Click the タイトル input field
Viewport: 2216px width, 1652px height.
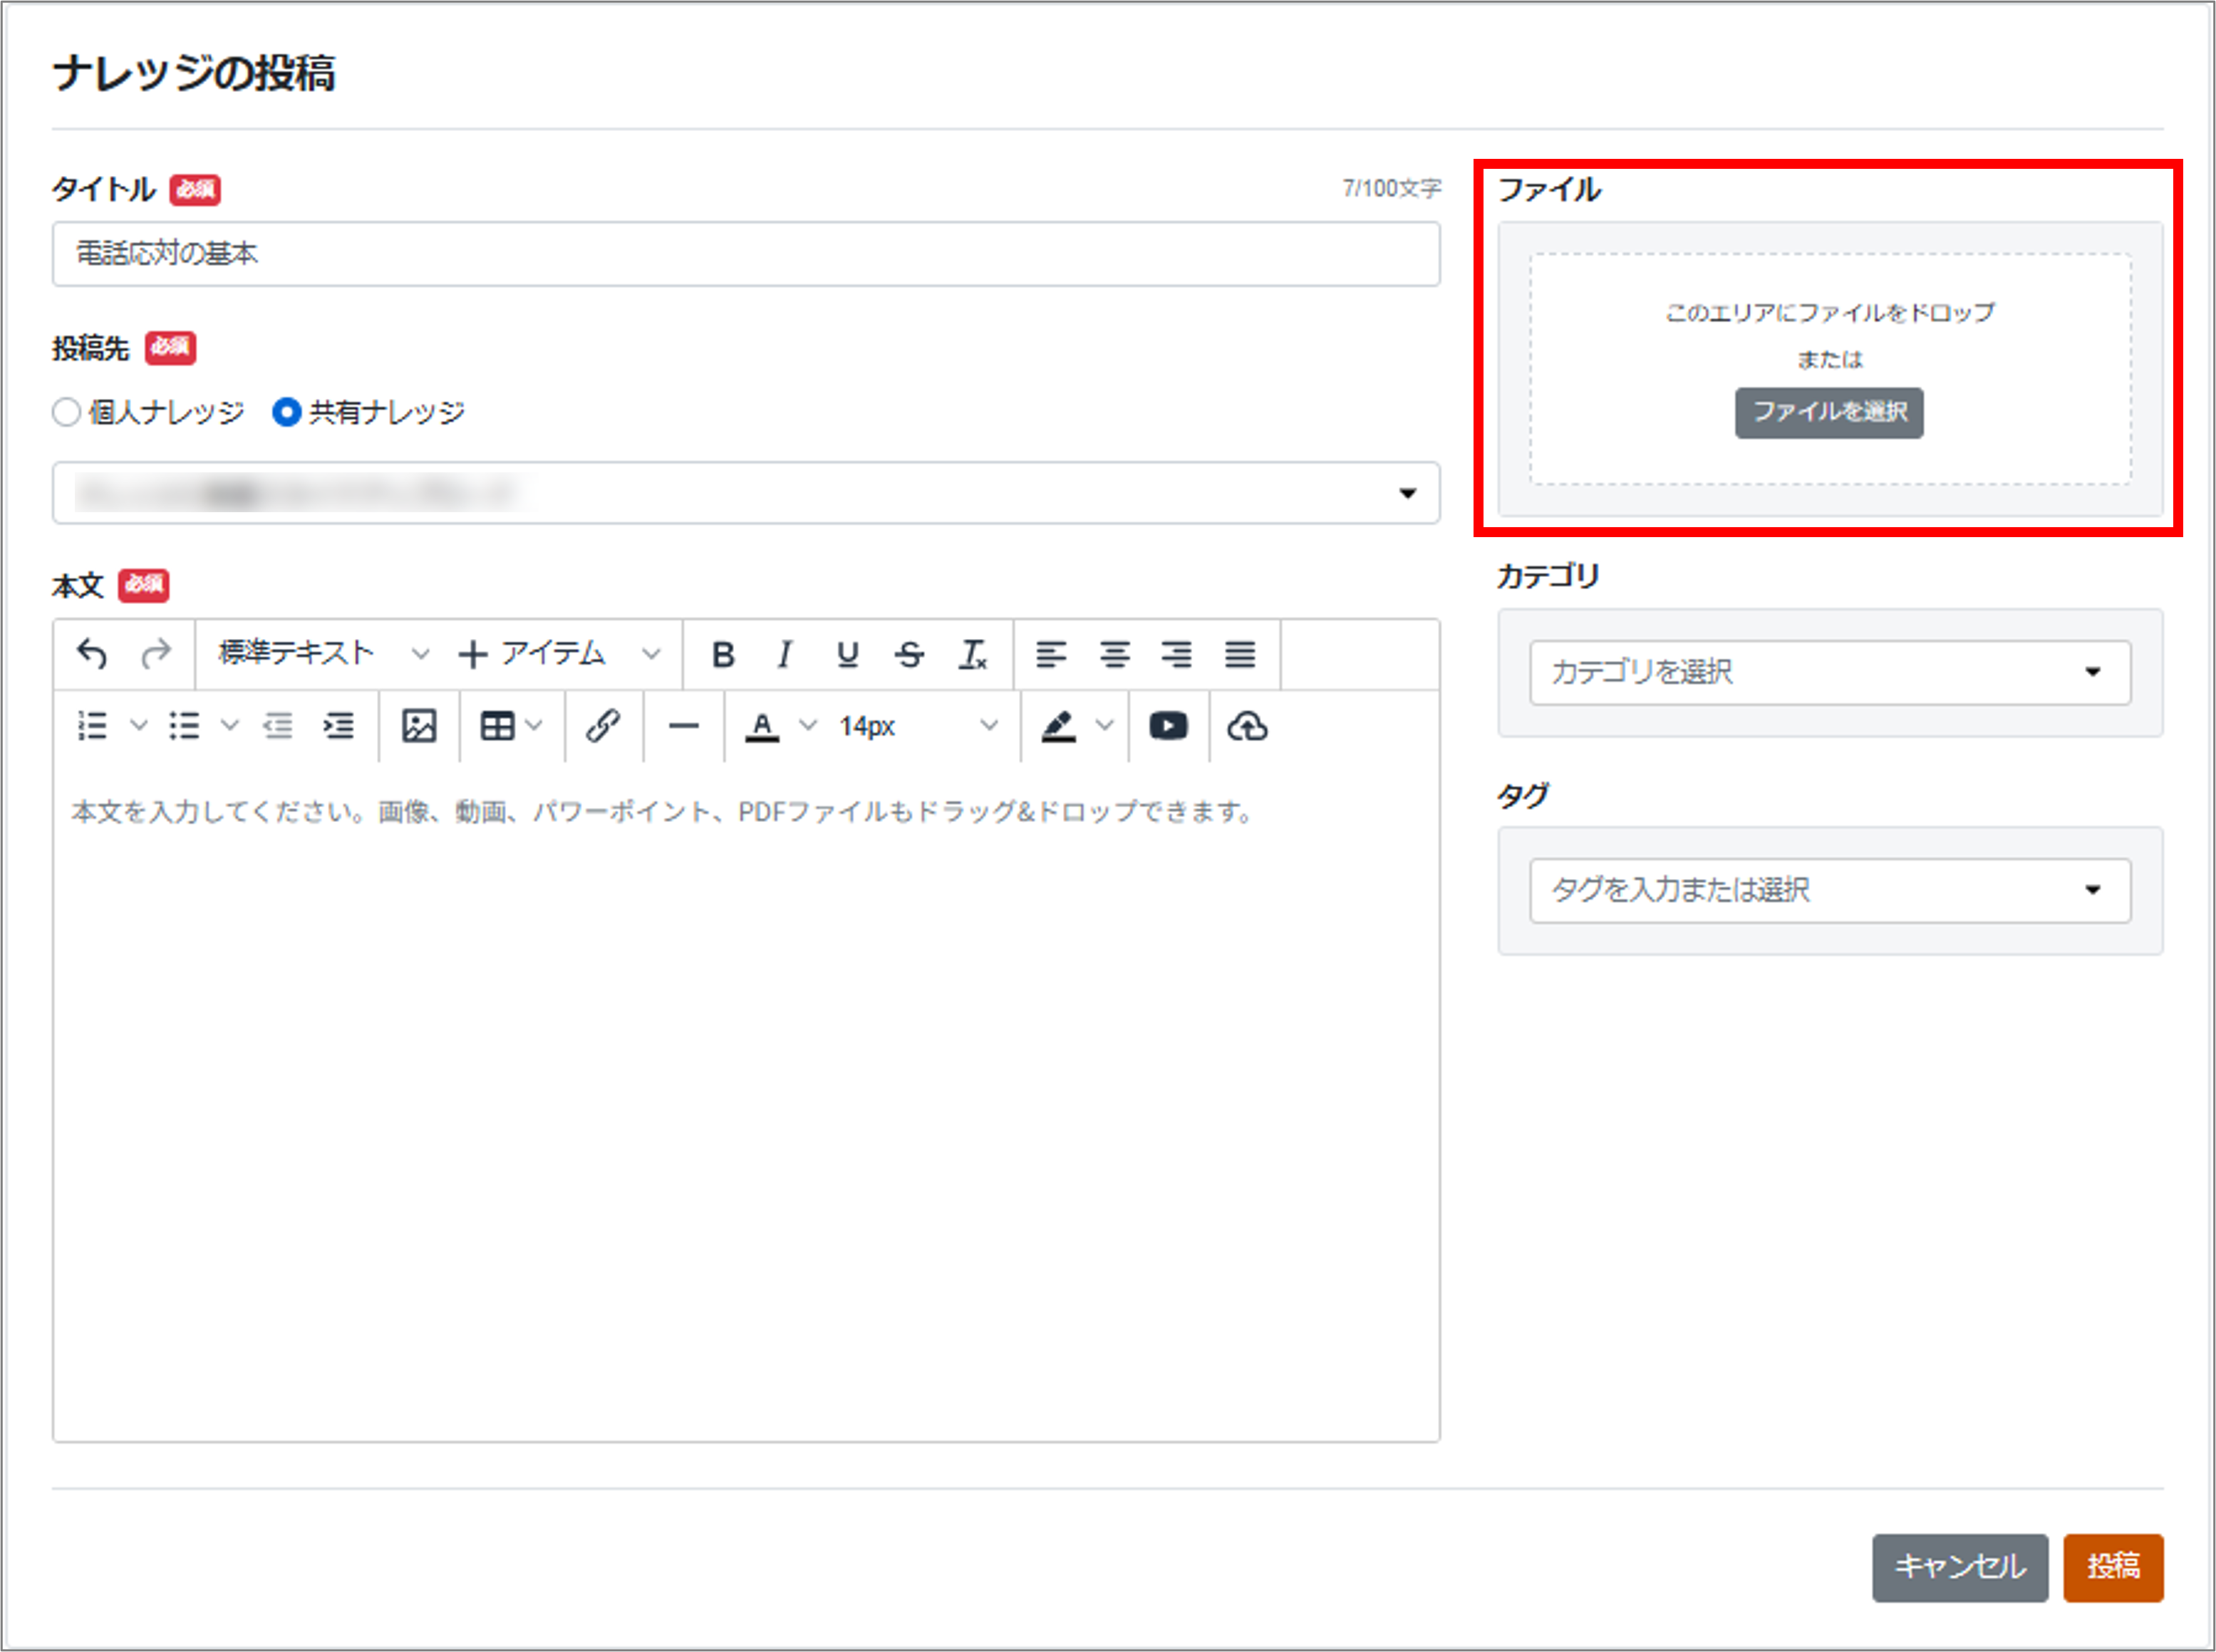point(745,254)
